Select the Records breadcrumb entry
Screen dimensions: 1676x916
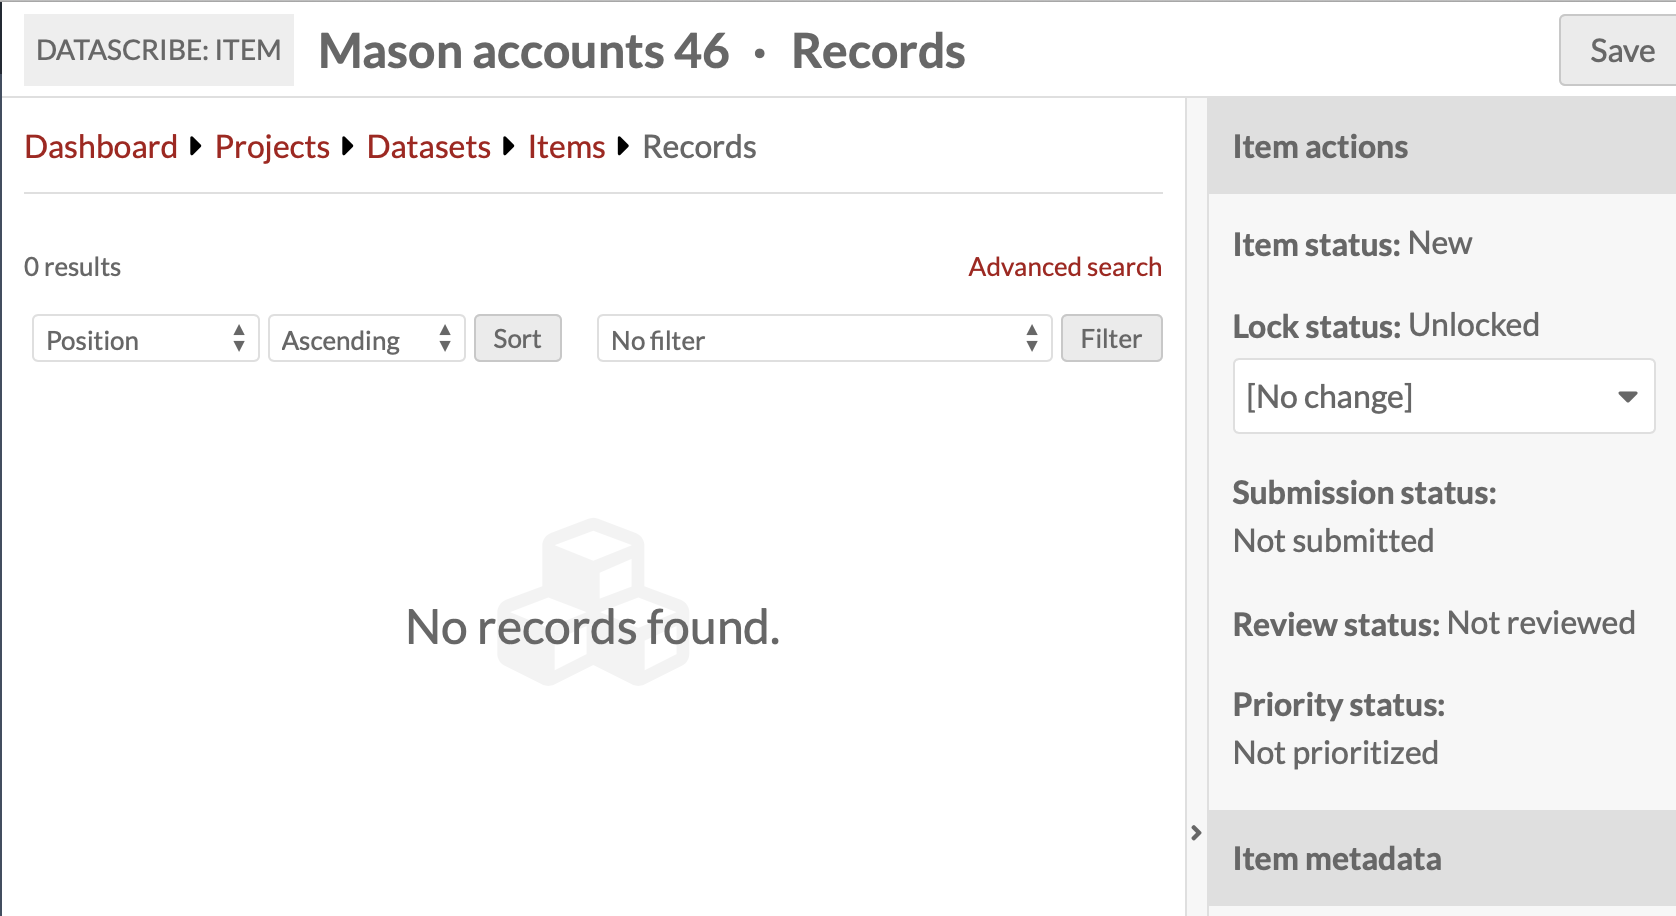699,146
